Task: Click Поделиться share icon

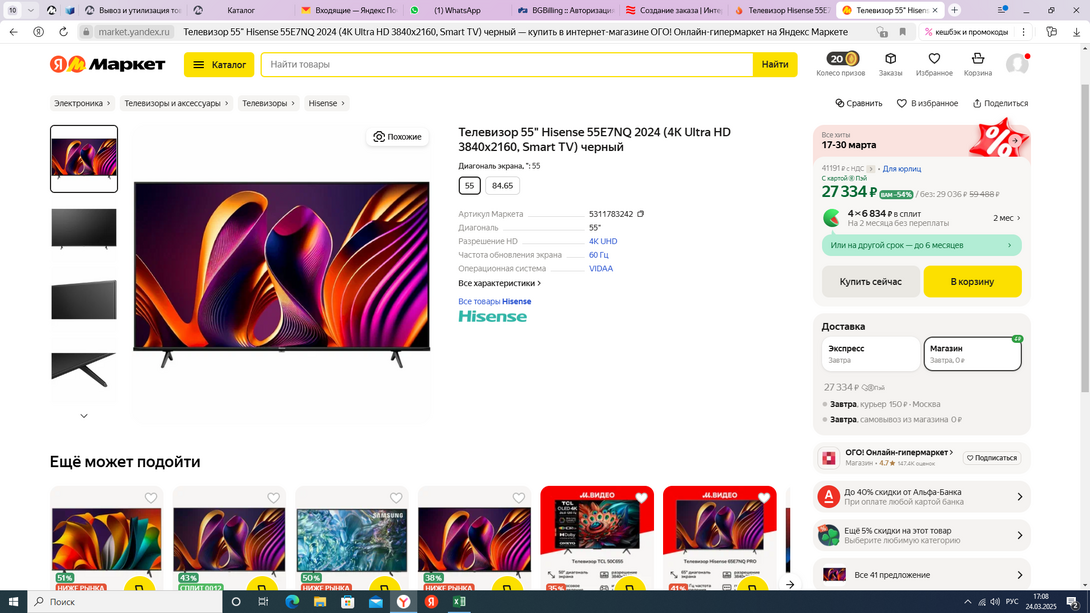Action: pos(1000,103)
